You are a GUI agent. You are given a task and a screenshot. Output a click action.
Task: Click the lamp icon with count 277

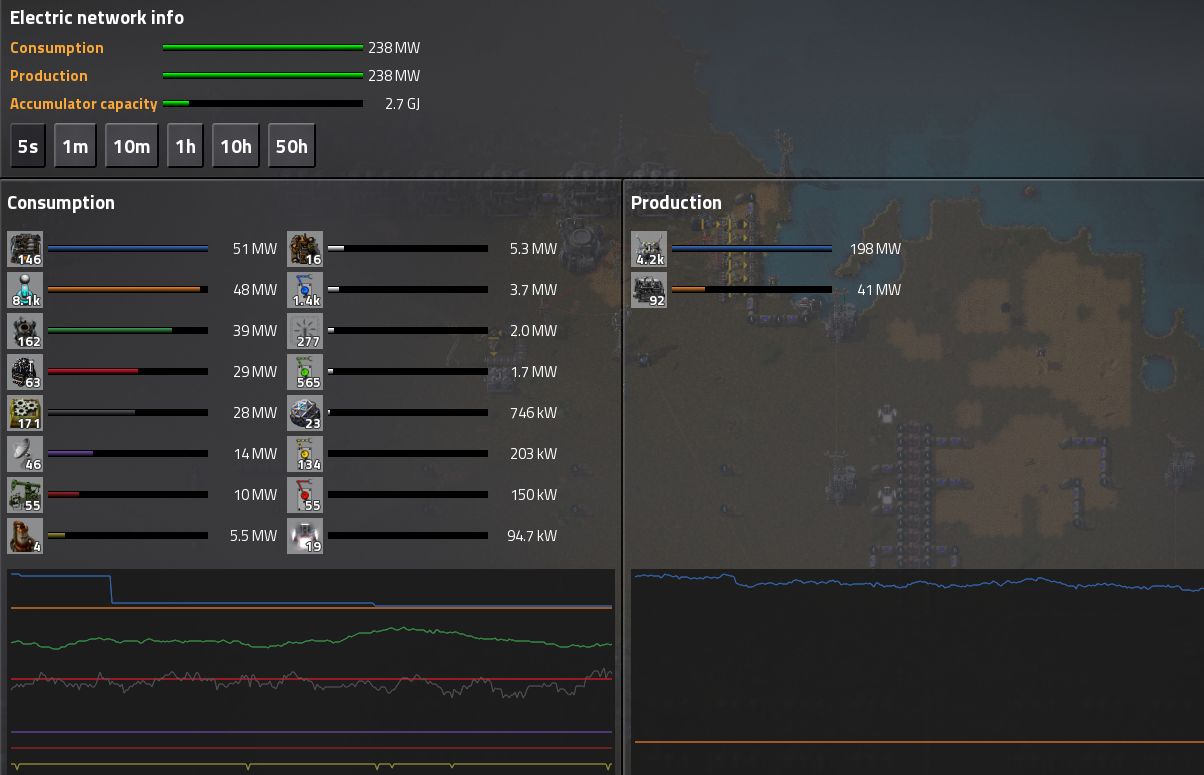pos(305,331)
